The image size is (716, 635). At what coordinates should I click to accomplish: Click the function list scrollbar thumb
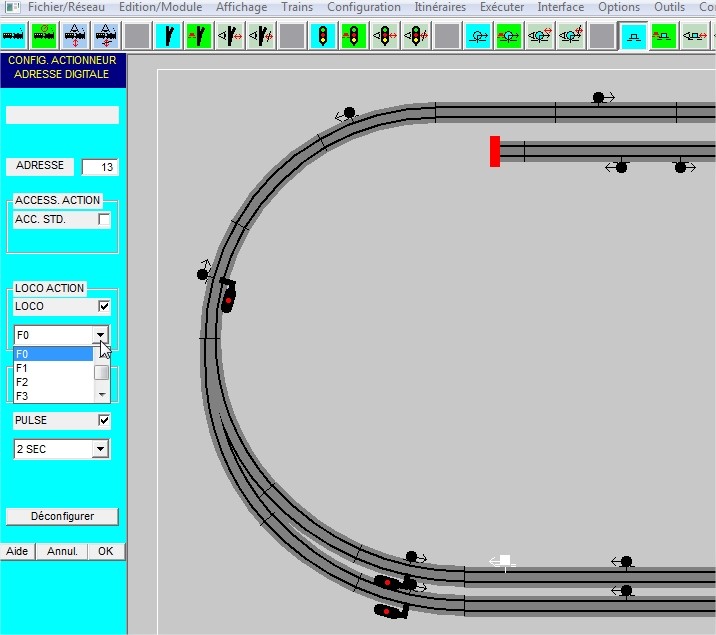point(102,373)
